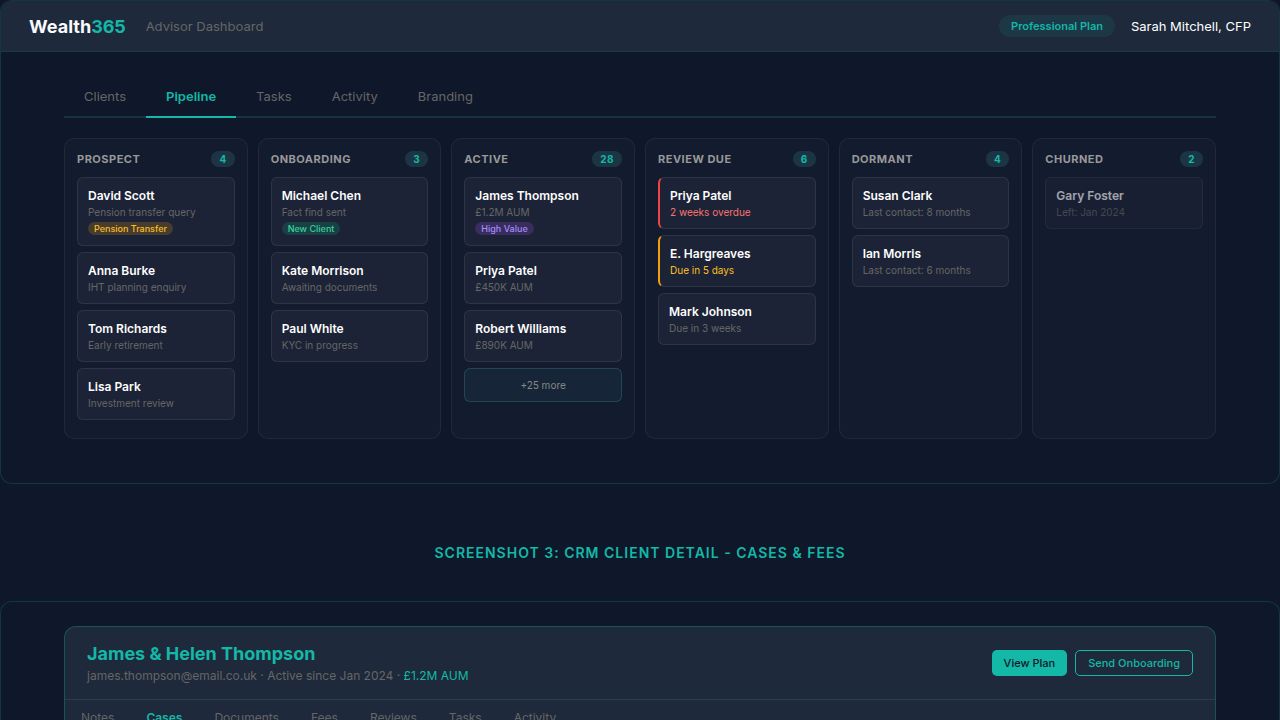
Task: Expand the +25 more active clients
Action: pyautogui.click(x=542, y=384)
